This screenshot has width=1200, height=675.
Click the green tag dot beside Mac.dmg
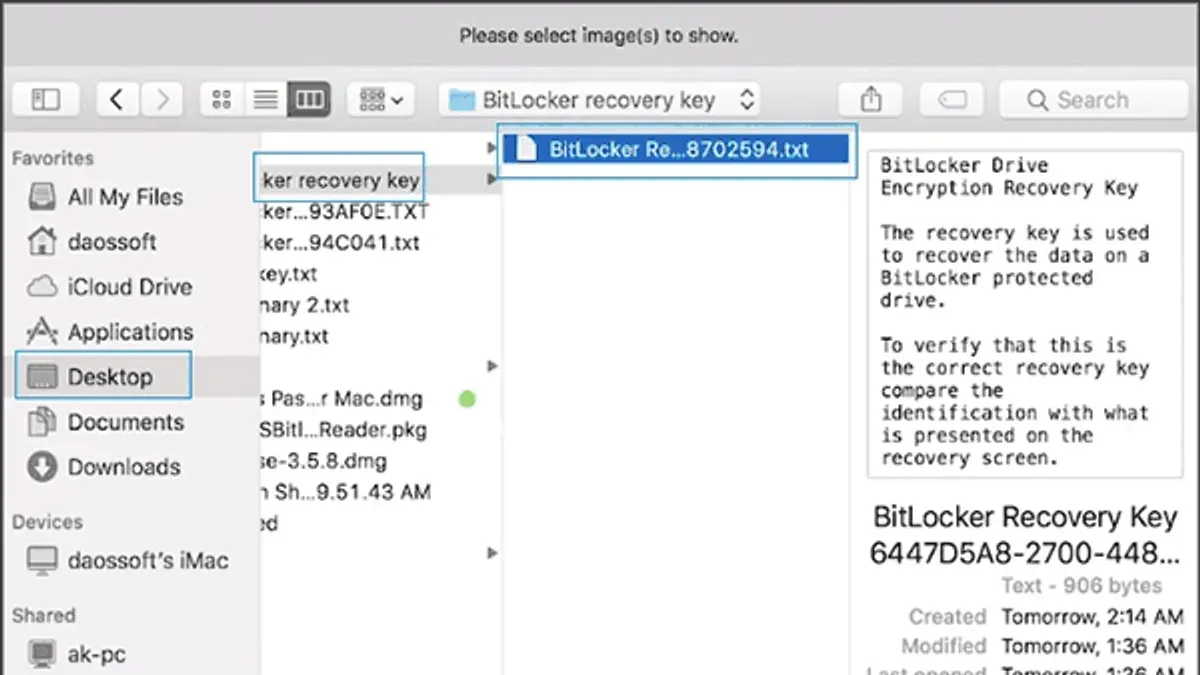point(467,399)
